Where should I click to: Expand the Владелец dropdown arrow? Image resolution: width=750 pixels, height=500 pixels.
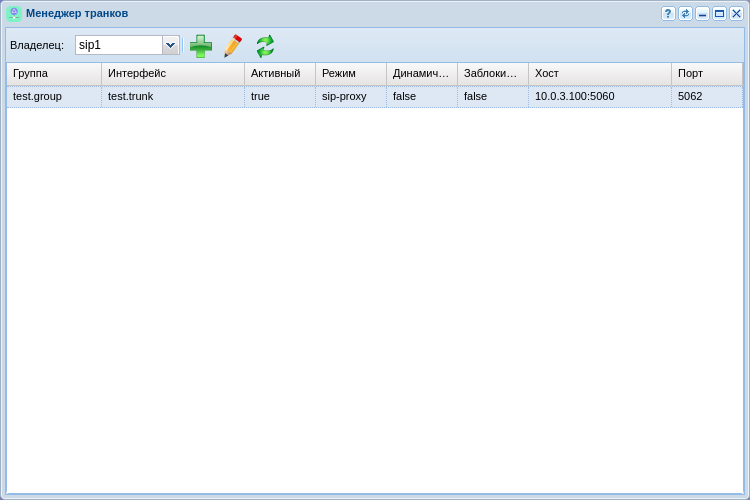(x=171, y=45)
